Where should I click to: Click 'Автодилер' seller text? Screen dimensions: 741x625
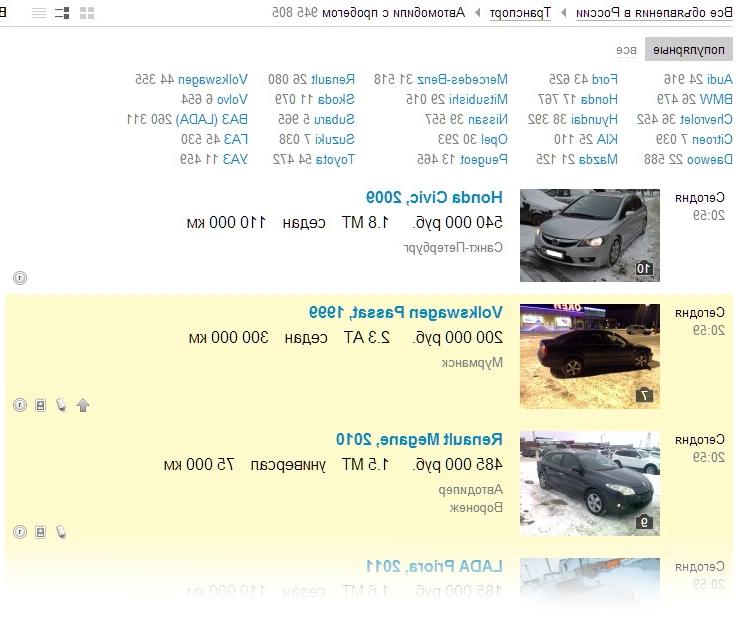coord(471,490)
